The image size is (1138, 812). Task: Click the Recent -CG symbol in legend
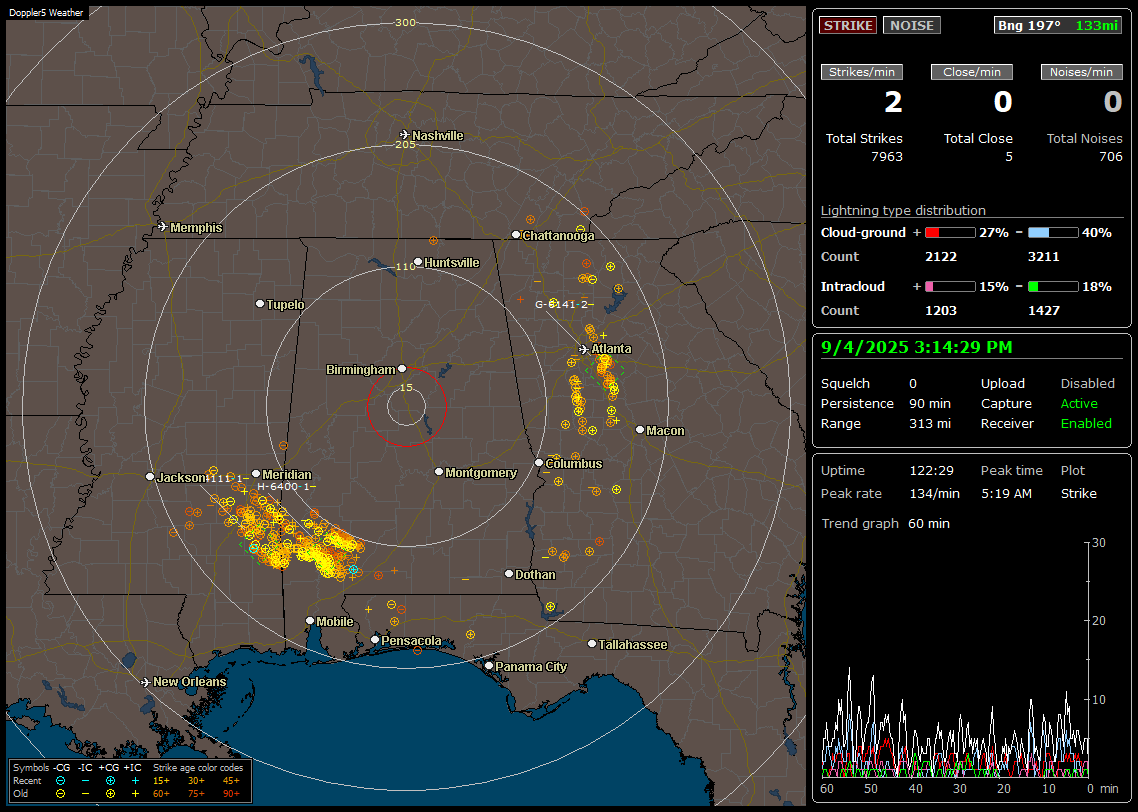click(61, 781)
